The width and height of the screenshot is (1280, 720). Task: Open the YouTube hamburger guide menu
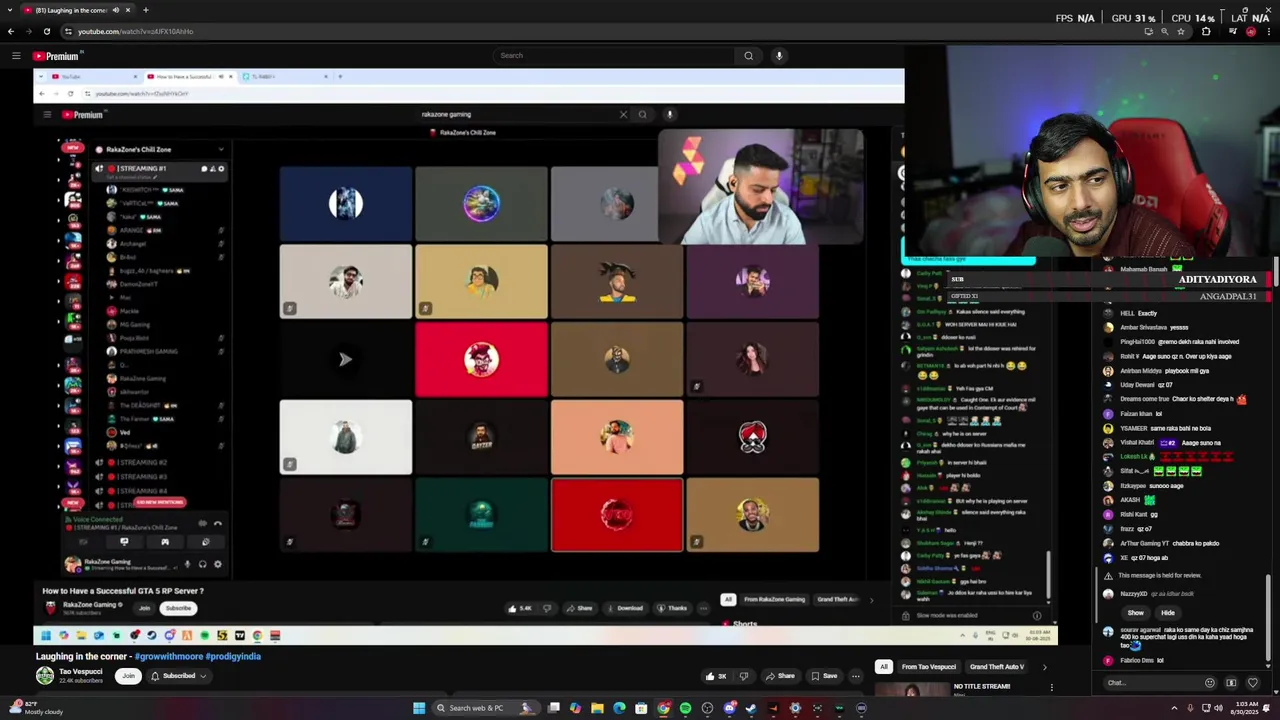click(16, 56)
